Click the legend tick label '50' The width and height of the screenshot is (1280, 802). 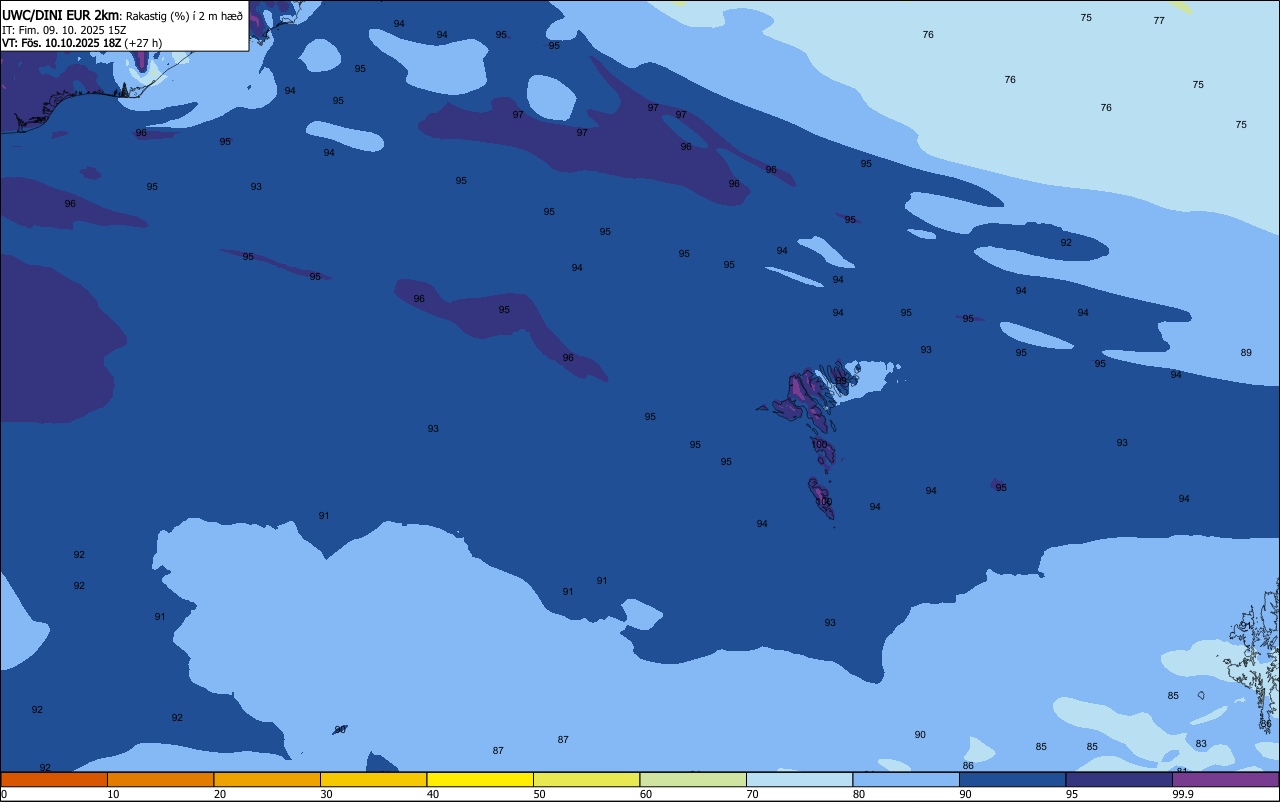coord(540,794)
